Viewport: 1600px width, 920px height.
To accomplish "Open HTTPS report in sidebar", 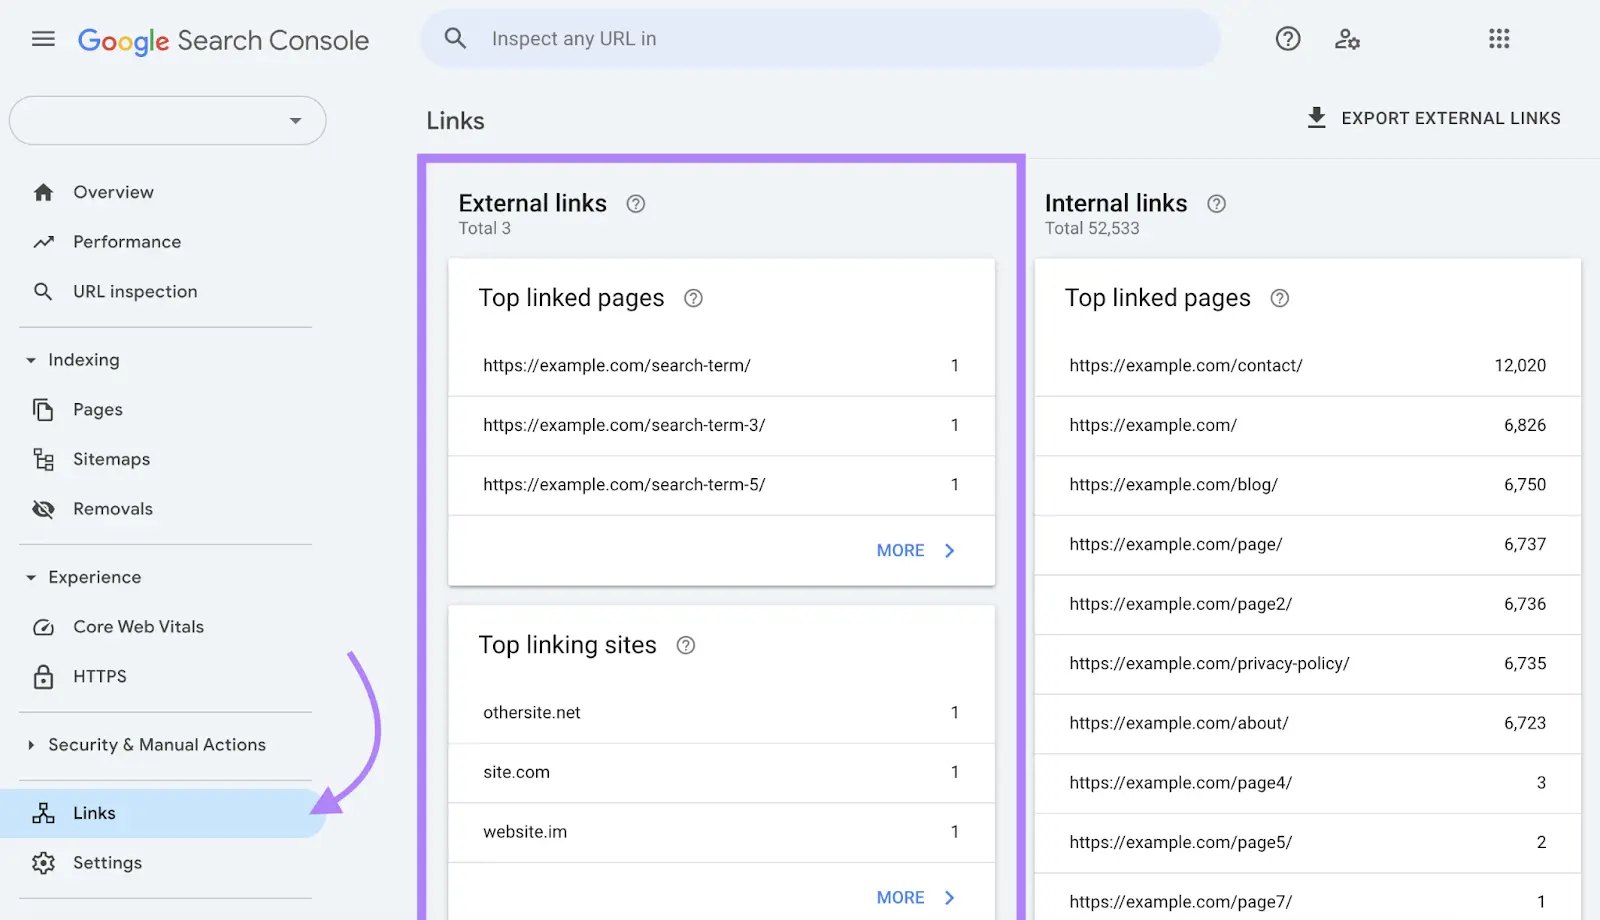I will click(x=100, y=676).
